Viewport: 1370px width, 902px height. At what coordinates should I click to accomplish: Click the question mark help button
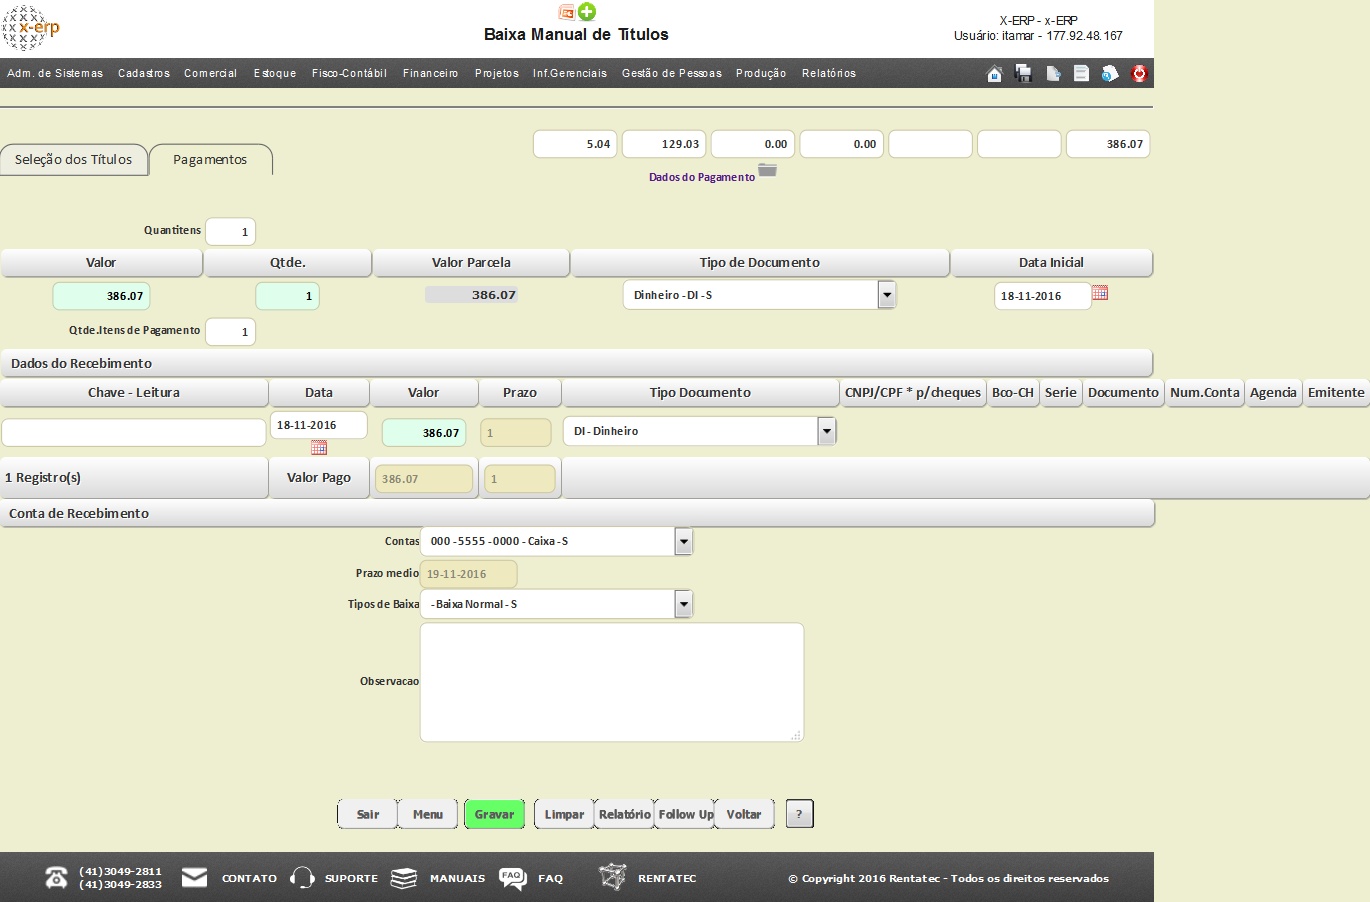(799, 814)
